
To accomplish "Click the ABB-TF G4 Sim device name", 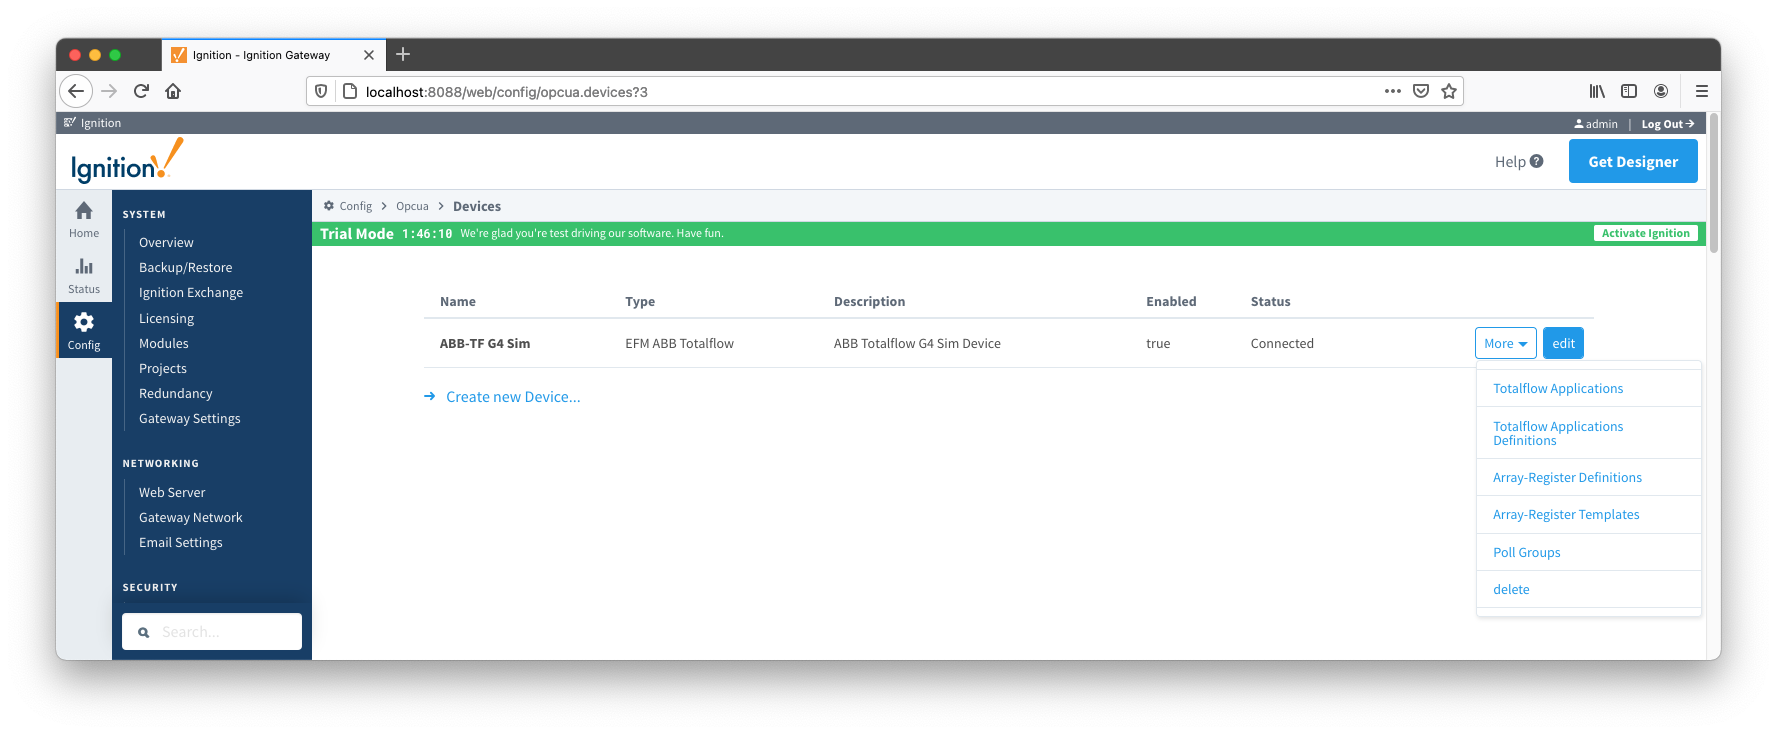I will [x=485, y=343].
